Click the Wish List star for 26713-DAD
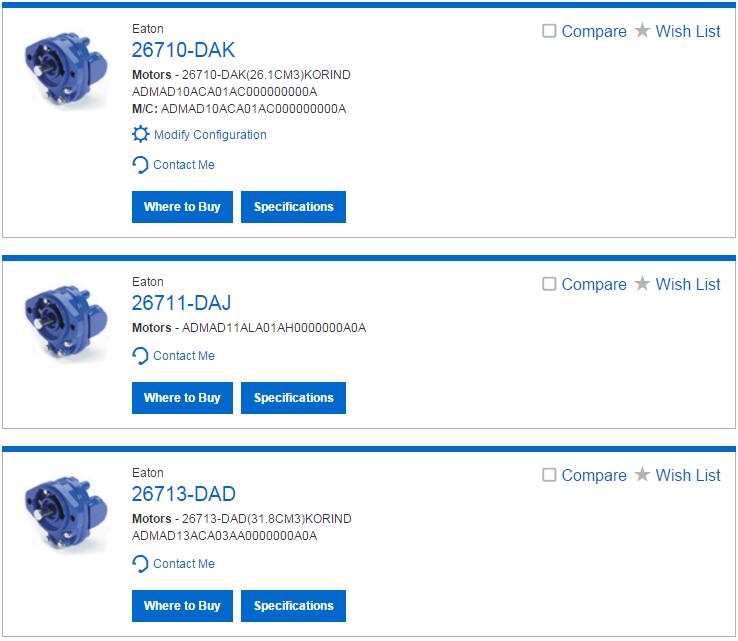 coord(642,474)
